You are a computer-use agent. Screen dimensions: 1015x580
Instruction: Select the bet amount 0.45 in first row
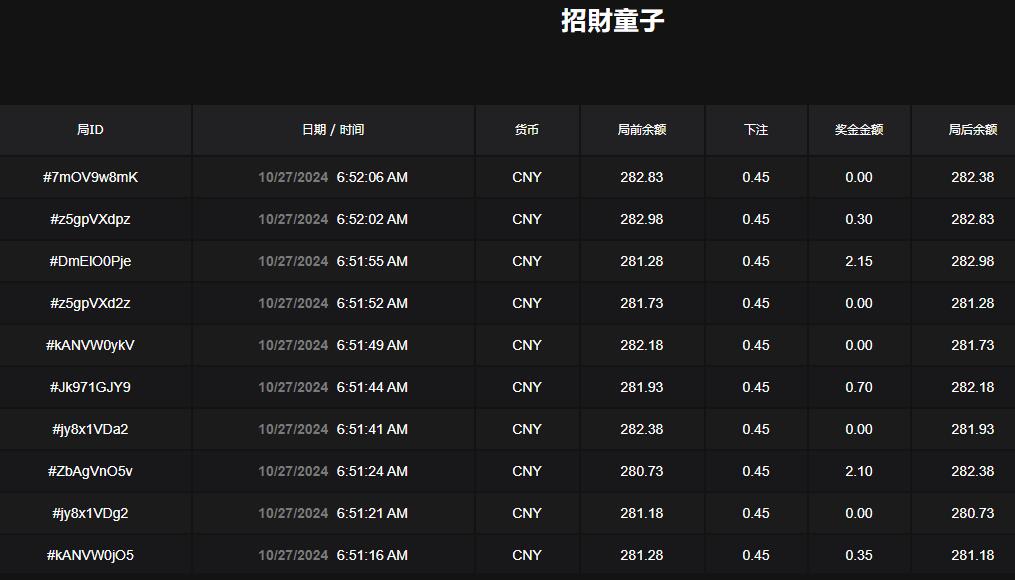point(756,177)
